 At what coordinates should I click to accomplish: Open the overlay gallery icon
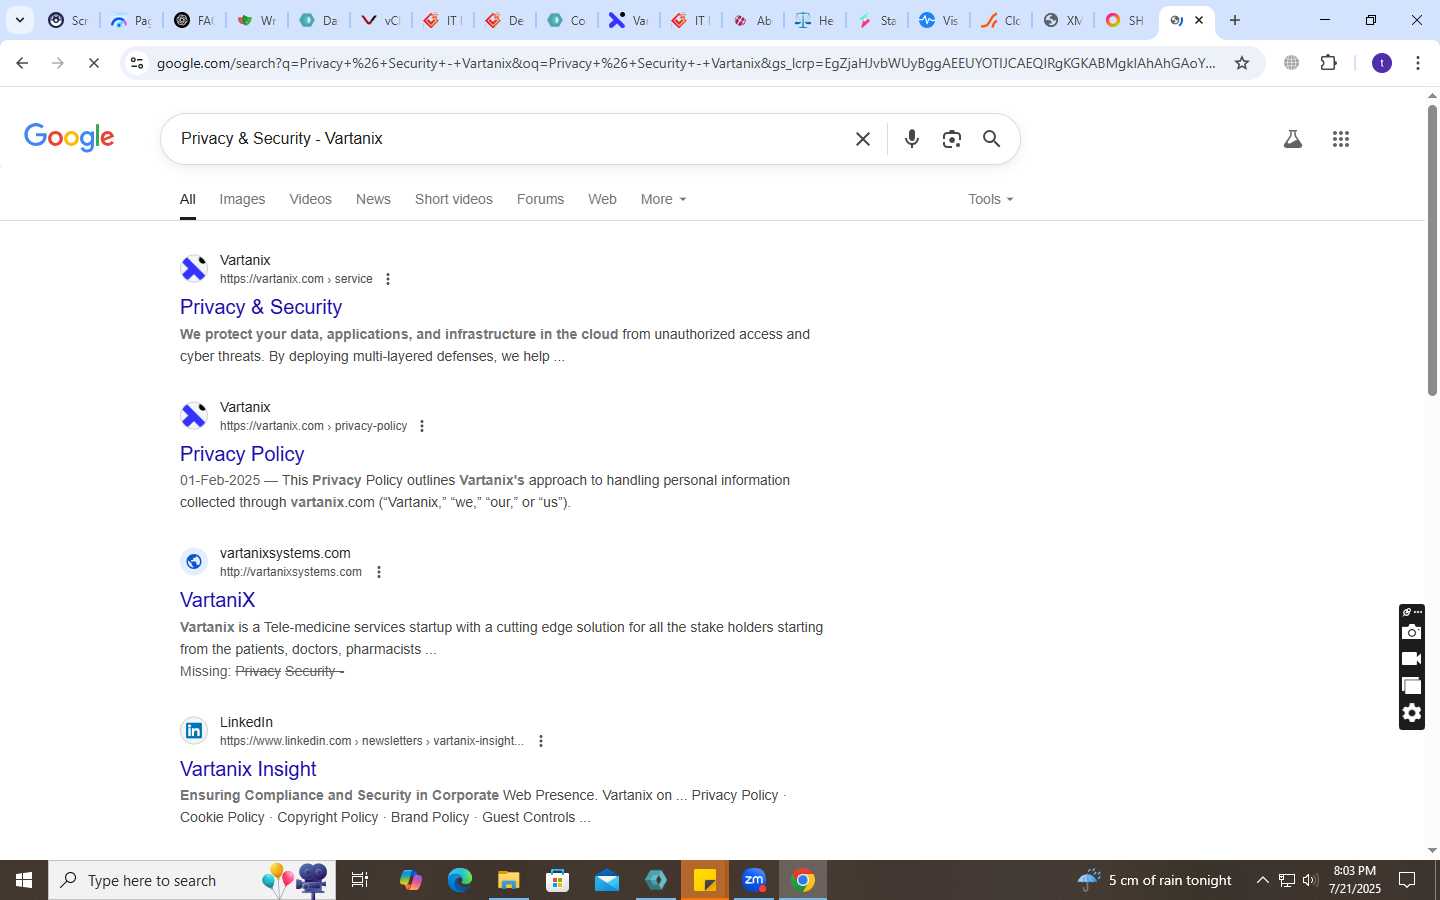tap(1411, 686)
